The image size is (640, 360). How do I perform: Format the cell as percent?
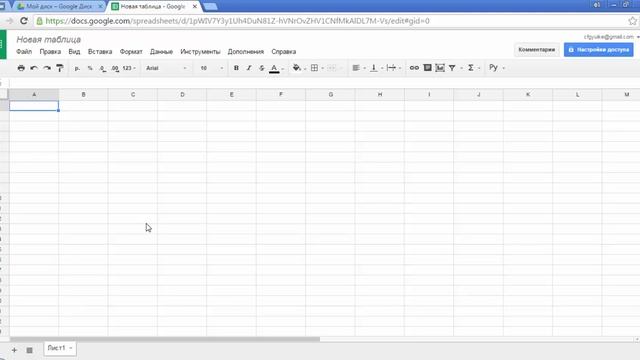click(90, 68)
